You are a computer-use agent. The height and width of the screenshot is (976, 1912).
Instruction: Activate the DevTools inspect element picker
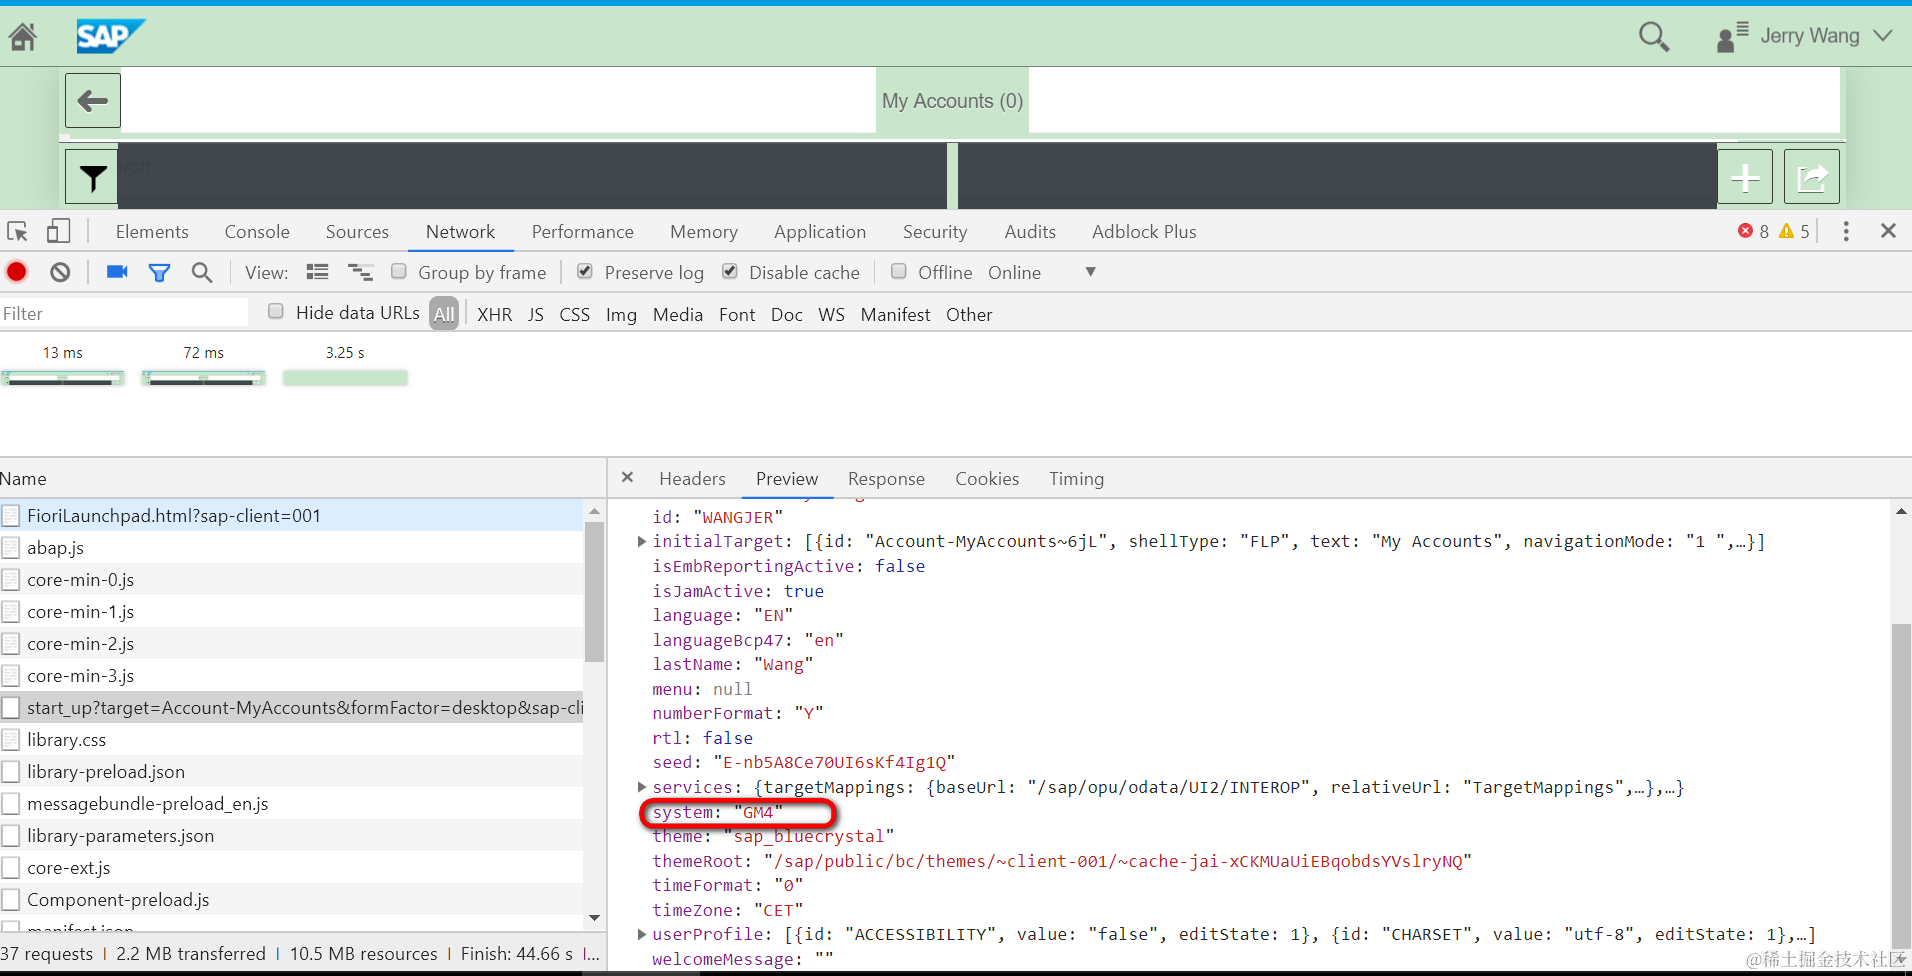click(18, 232)
